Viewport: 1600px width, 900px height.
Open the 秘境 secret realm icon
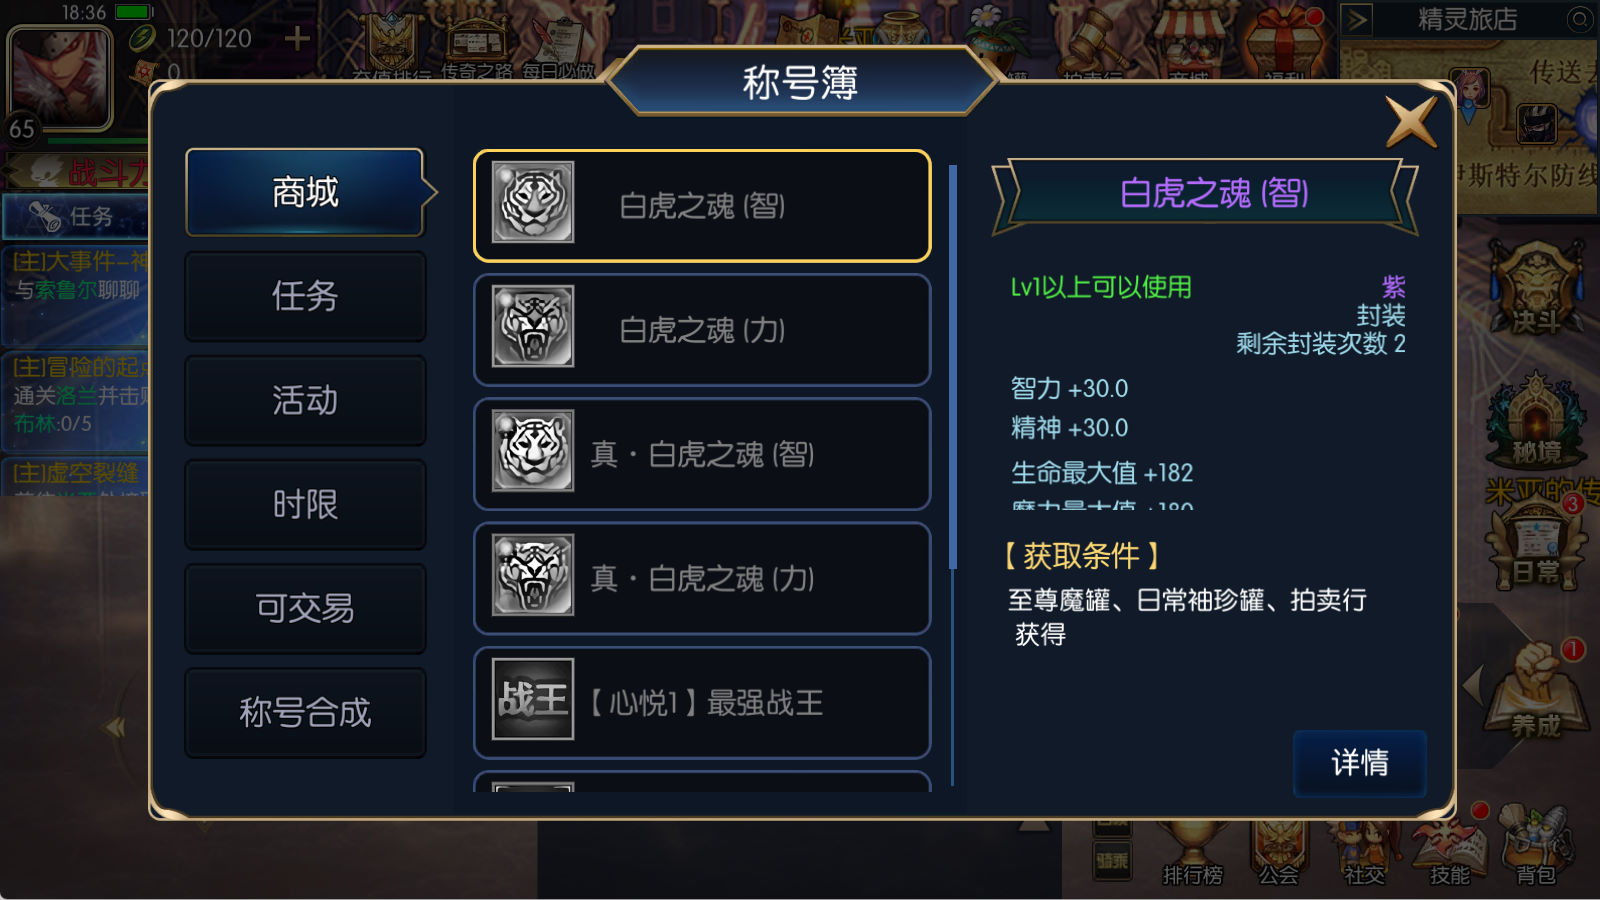coord(1536,420)
